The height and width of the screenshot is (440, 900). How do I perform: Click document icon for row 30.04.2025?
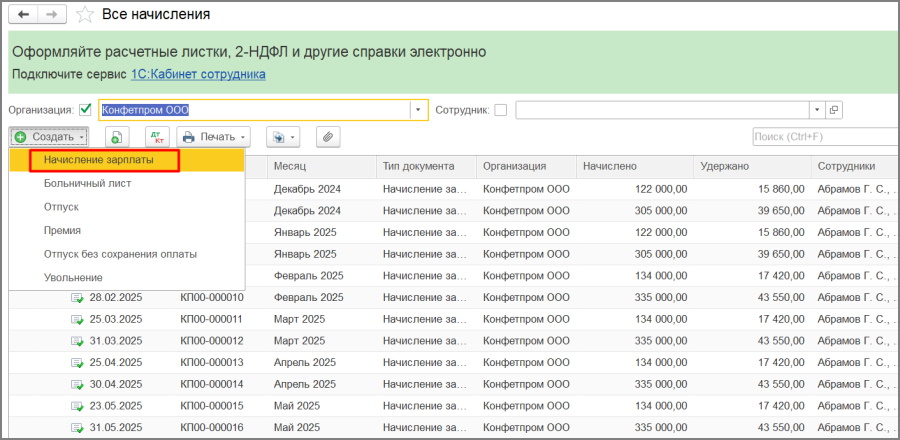(x=77, y=384)
